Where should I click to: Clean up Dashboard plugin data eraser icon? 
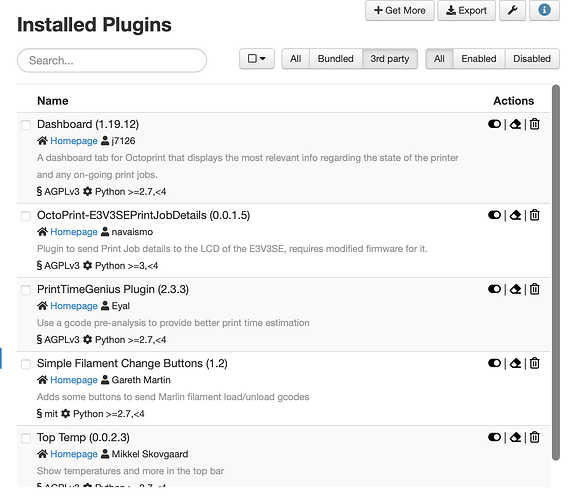pyautogui.click(x=515, y=124)
